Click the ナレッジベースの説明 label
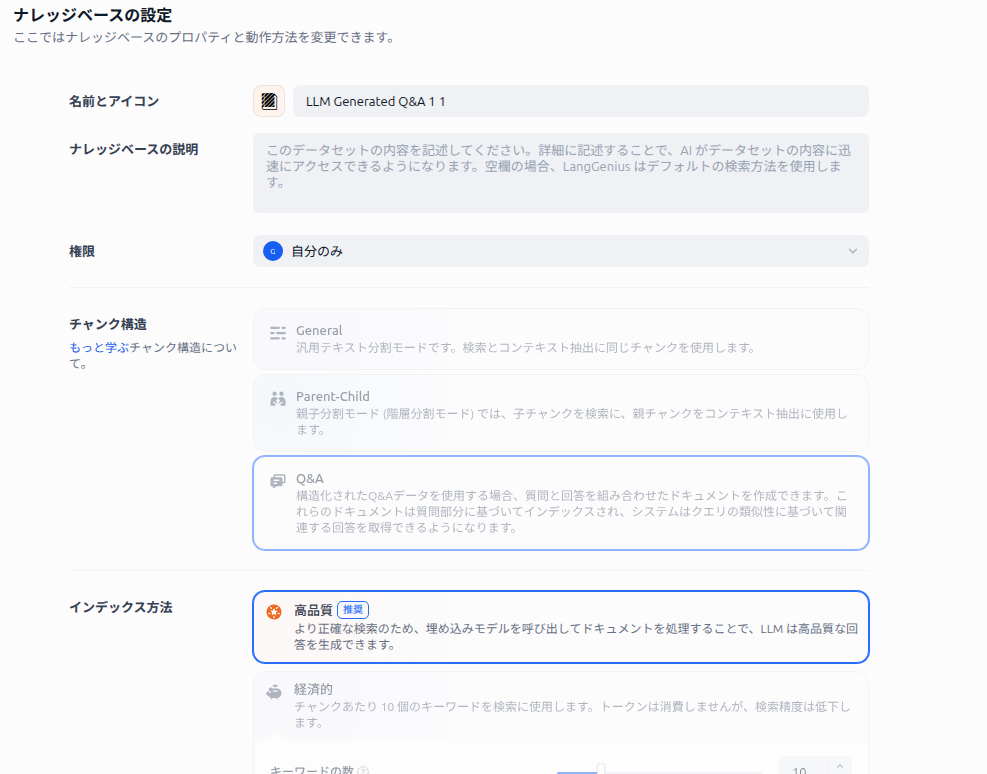Viewport: 987px width, 774px height. [133, 149]
